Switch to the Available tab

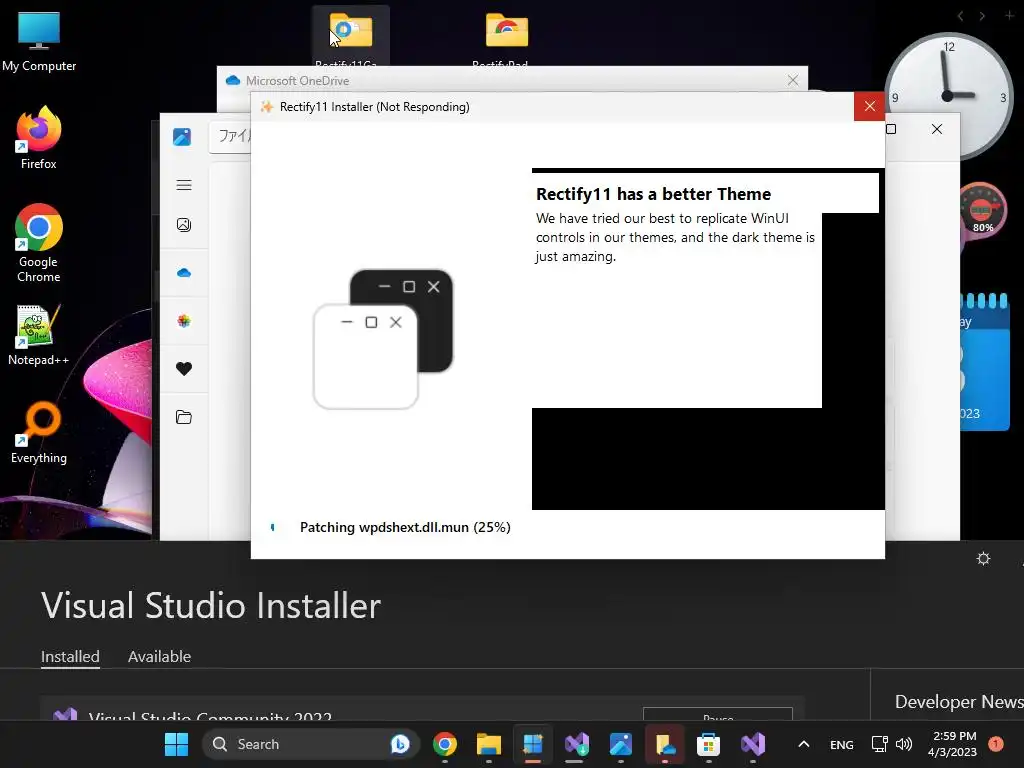[x=159, y=657]
